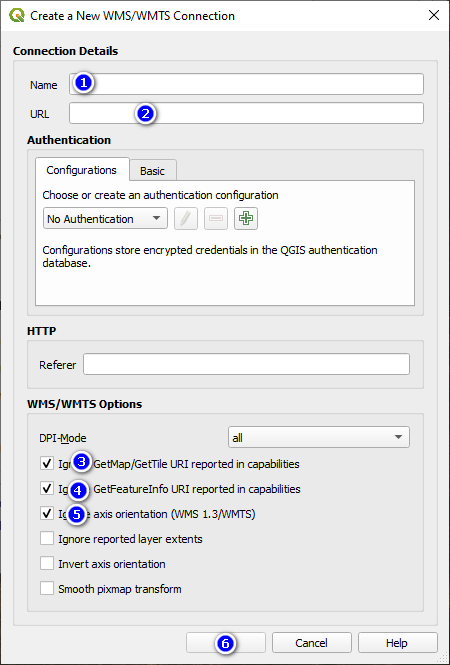Open Help for this dialog
450x665 pixels.
397,643
